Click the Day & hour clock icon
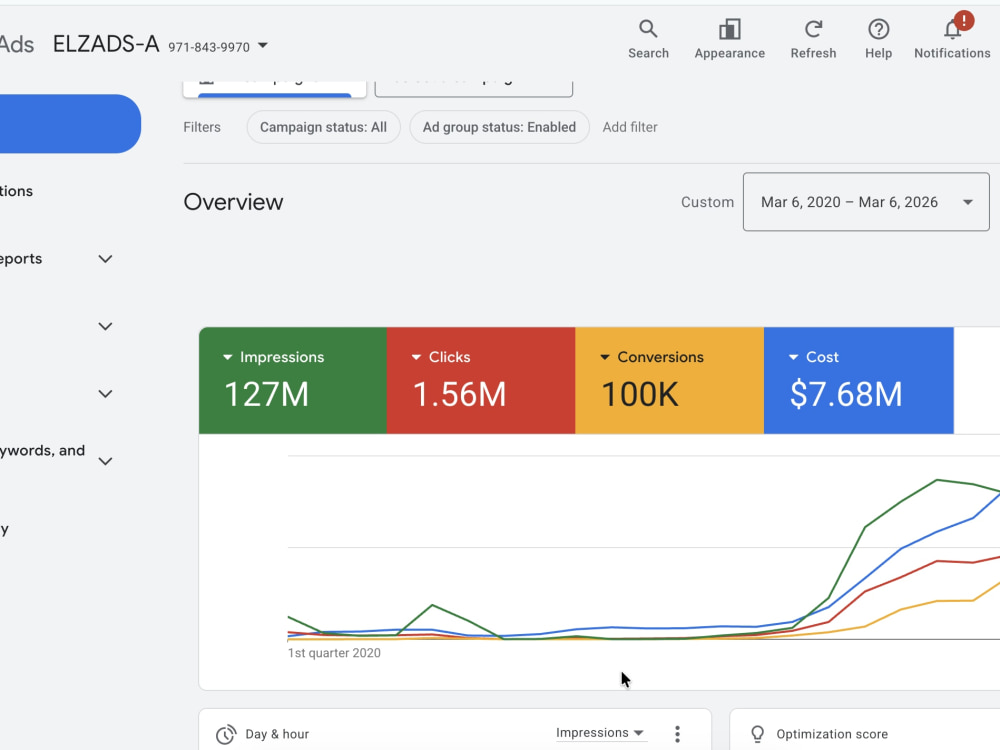 click(225, 735)
